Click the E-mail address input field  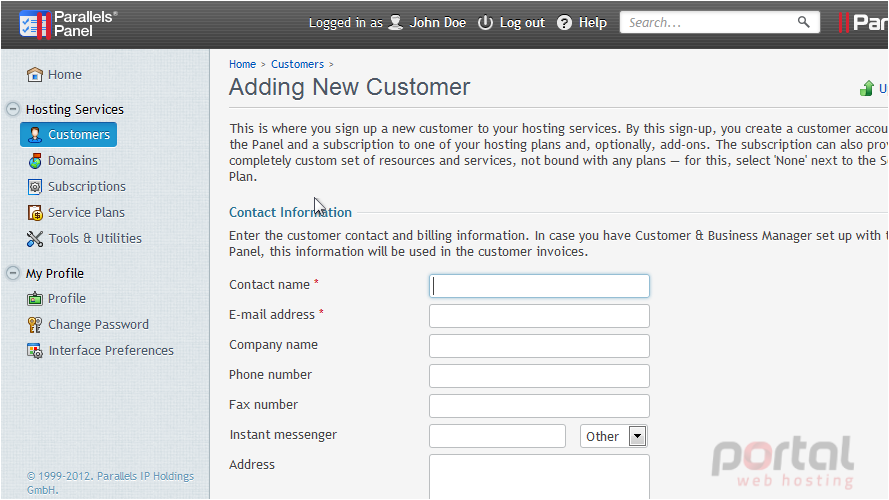point(539,316)
